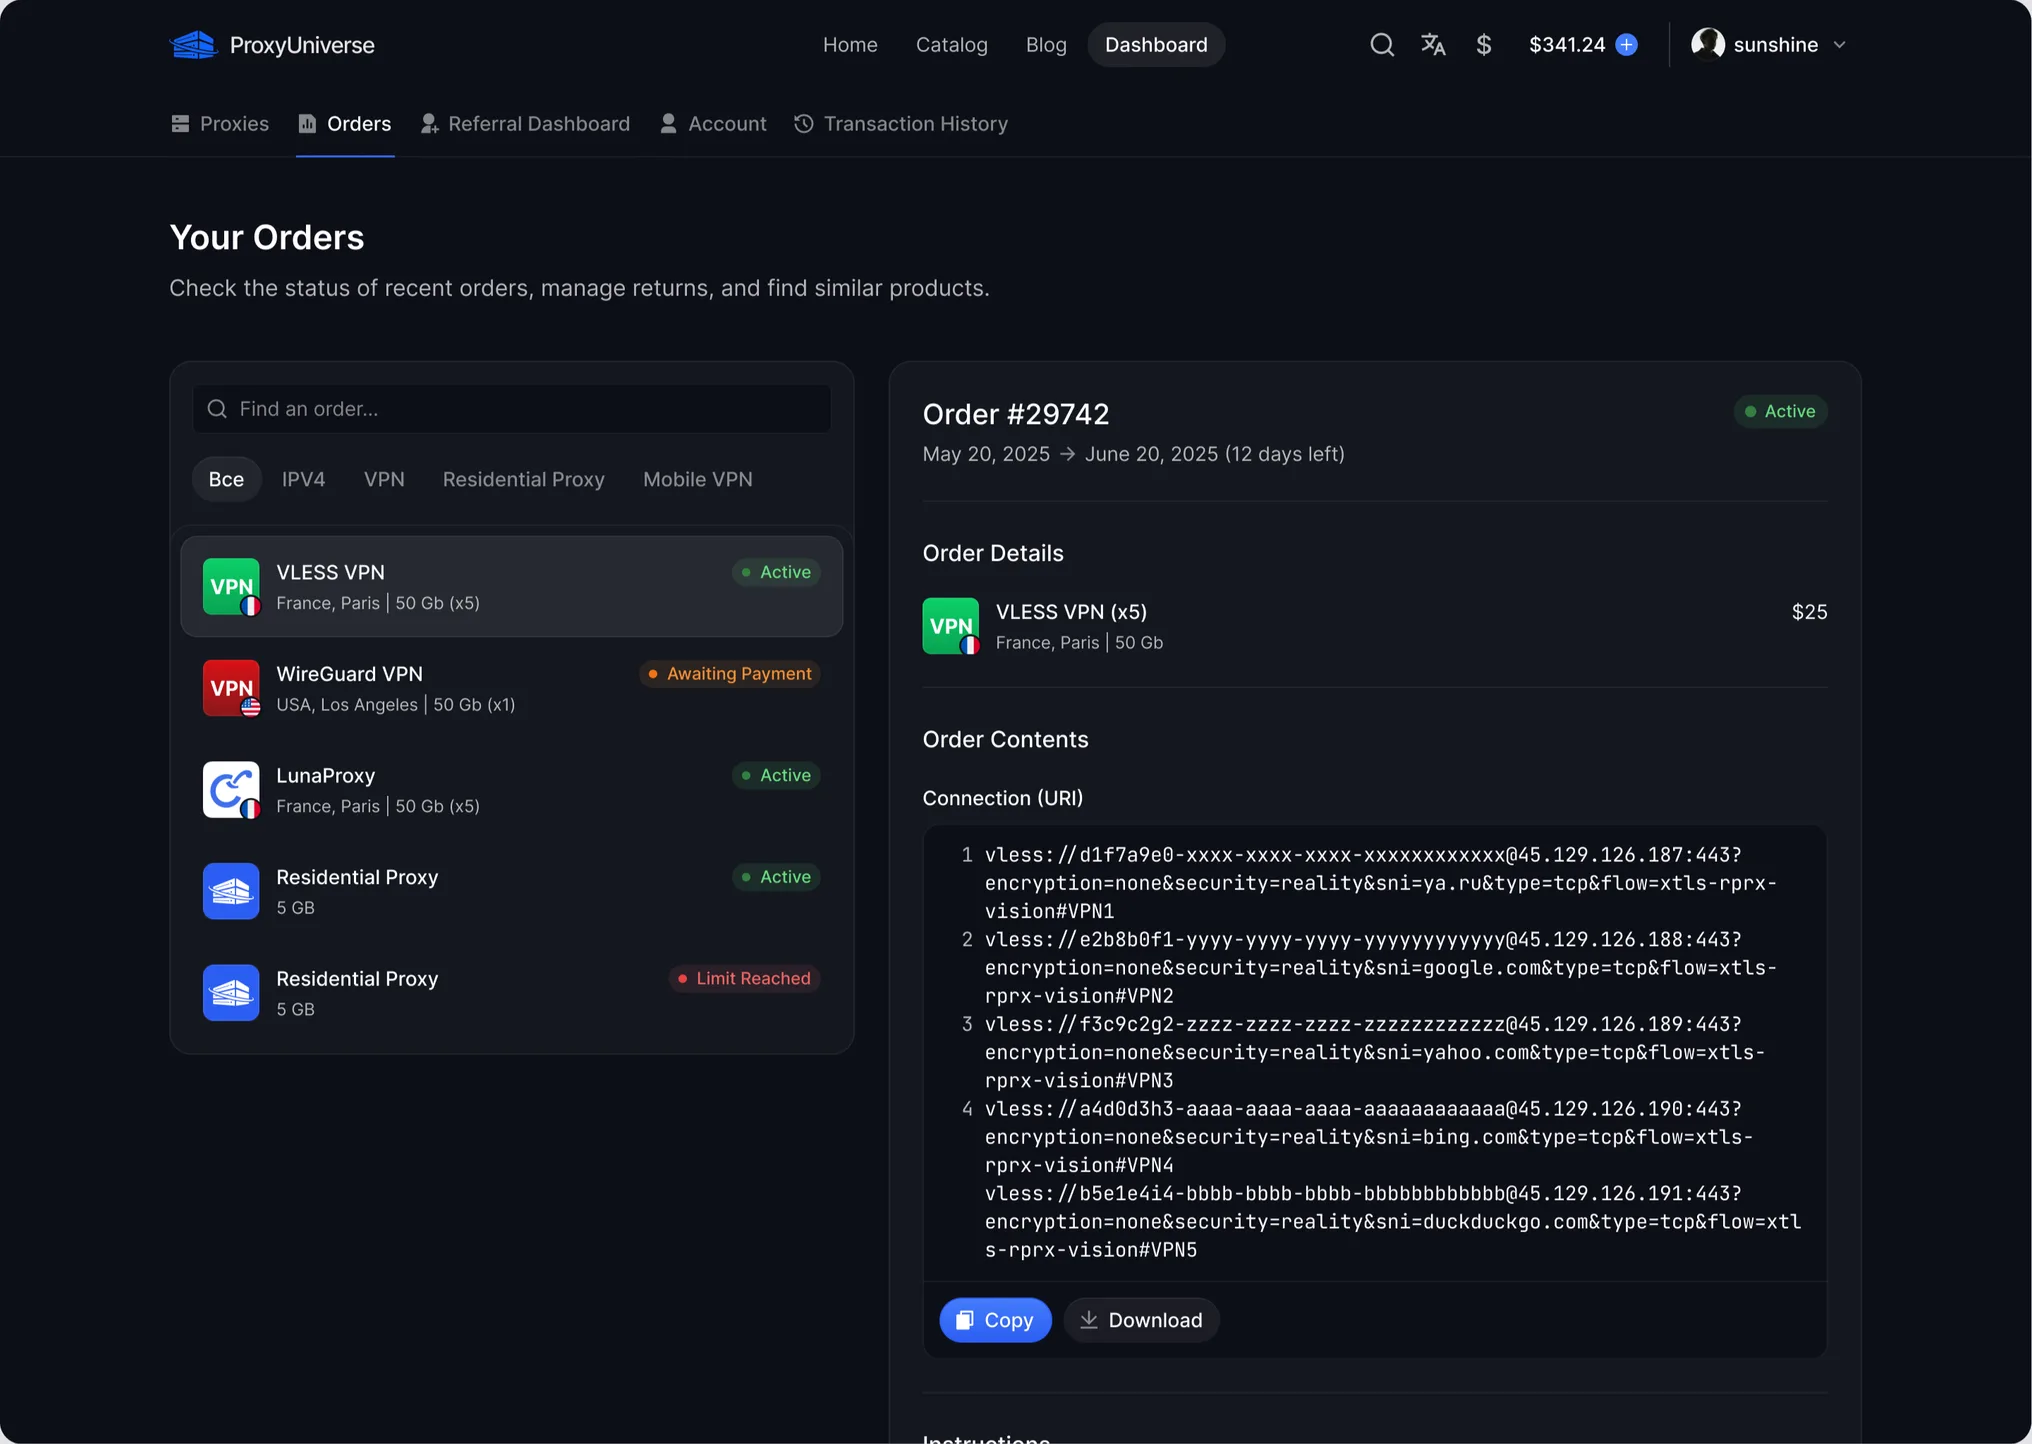The image size is (2032, 1444).
Task: Click the VPN icon in Order Details
Action: coord(951,626)
